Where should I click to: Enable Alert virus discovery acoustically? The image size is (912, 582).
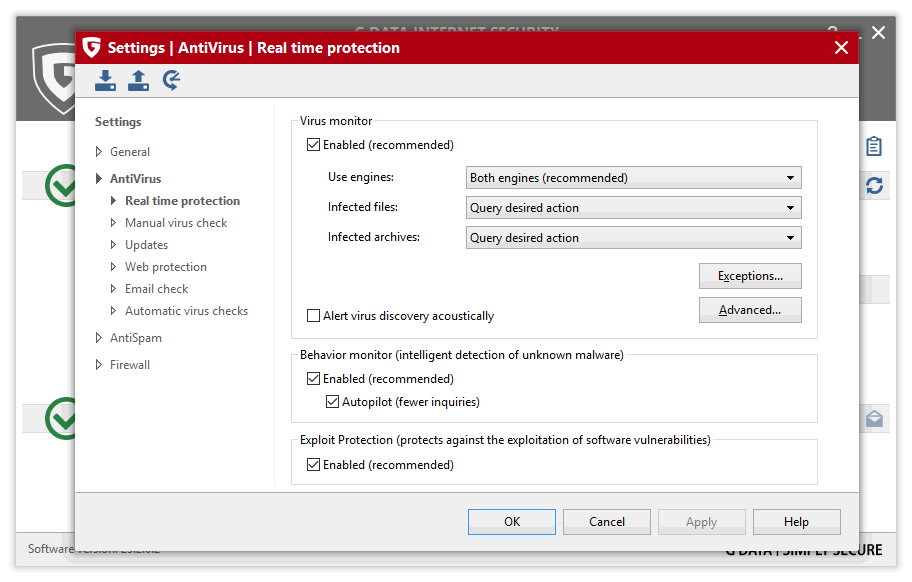[x=314, y=316]
